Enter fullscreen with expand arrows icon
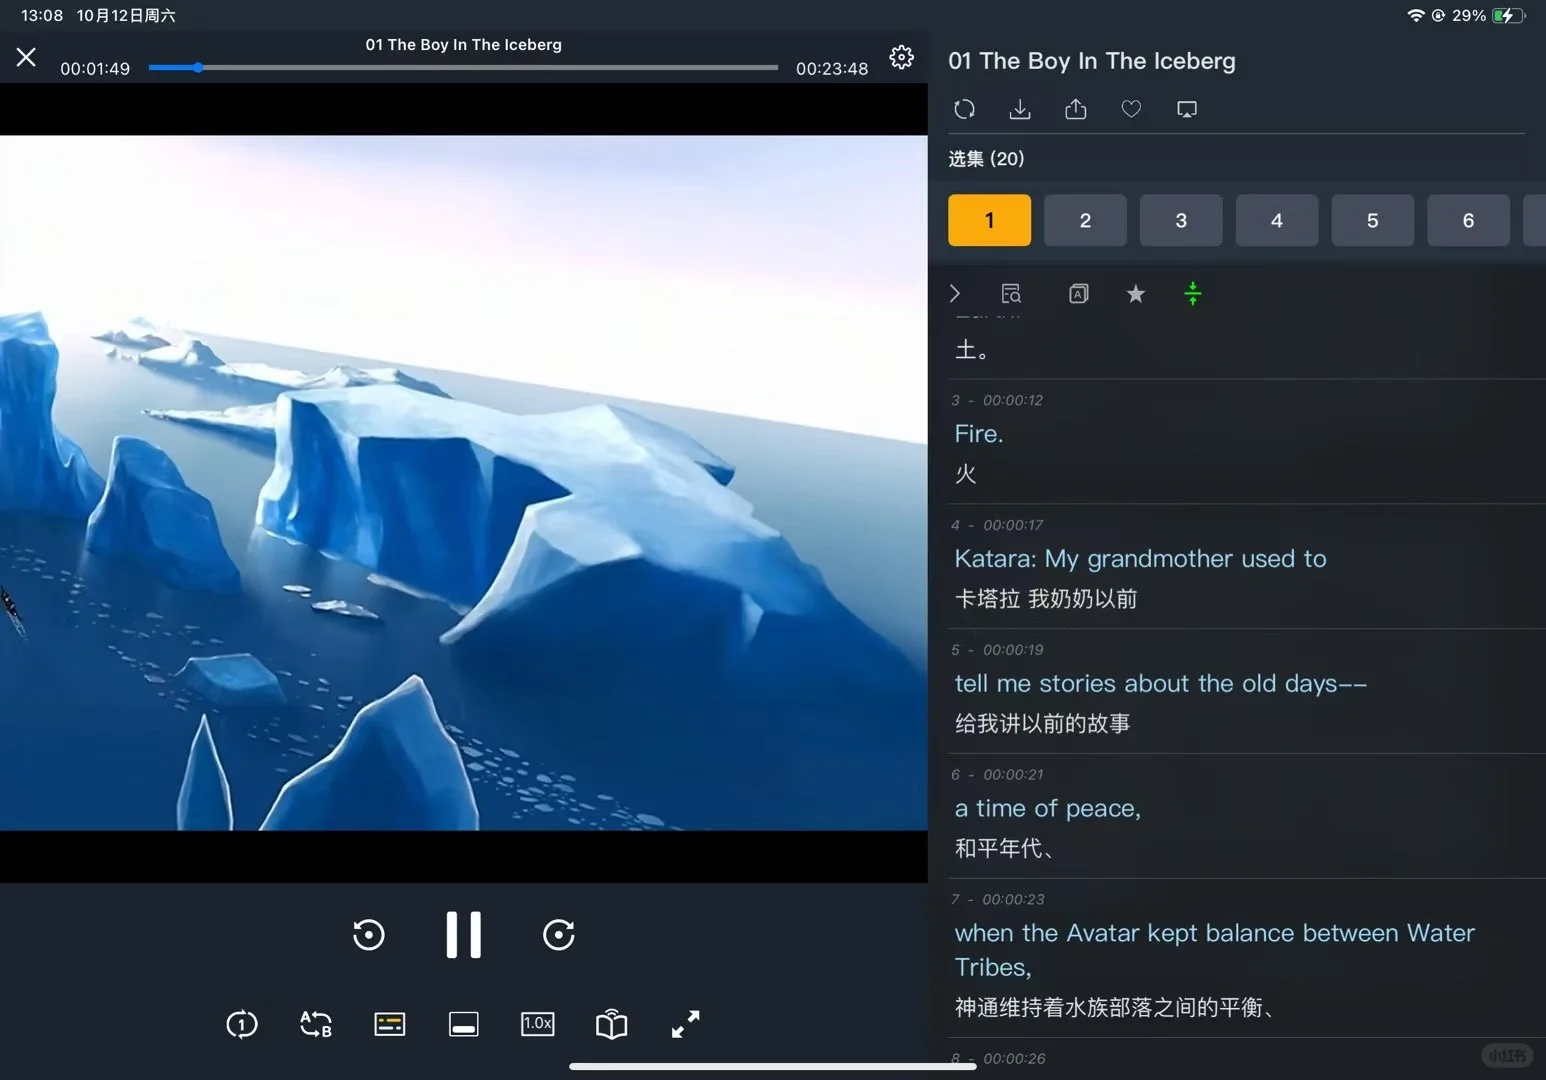The width and height of the screenshot is (1546, 1080). pyautogui.click(x=685, y=1024)
